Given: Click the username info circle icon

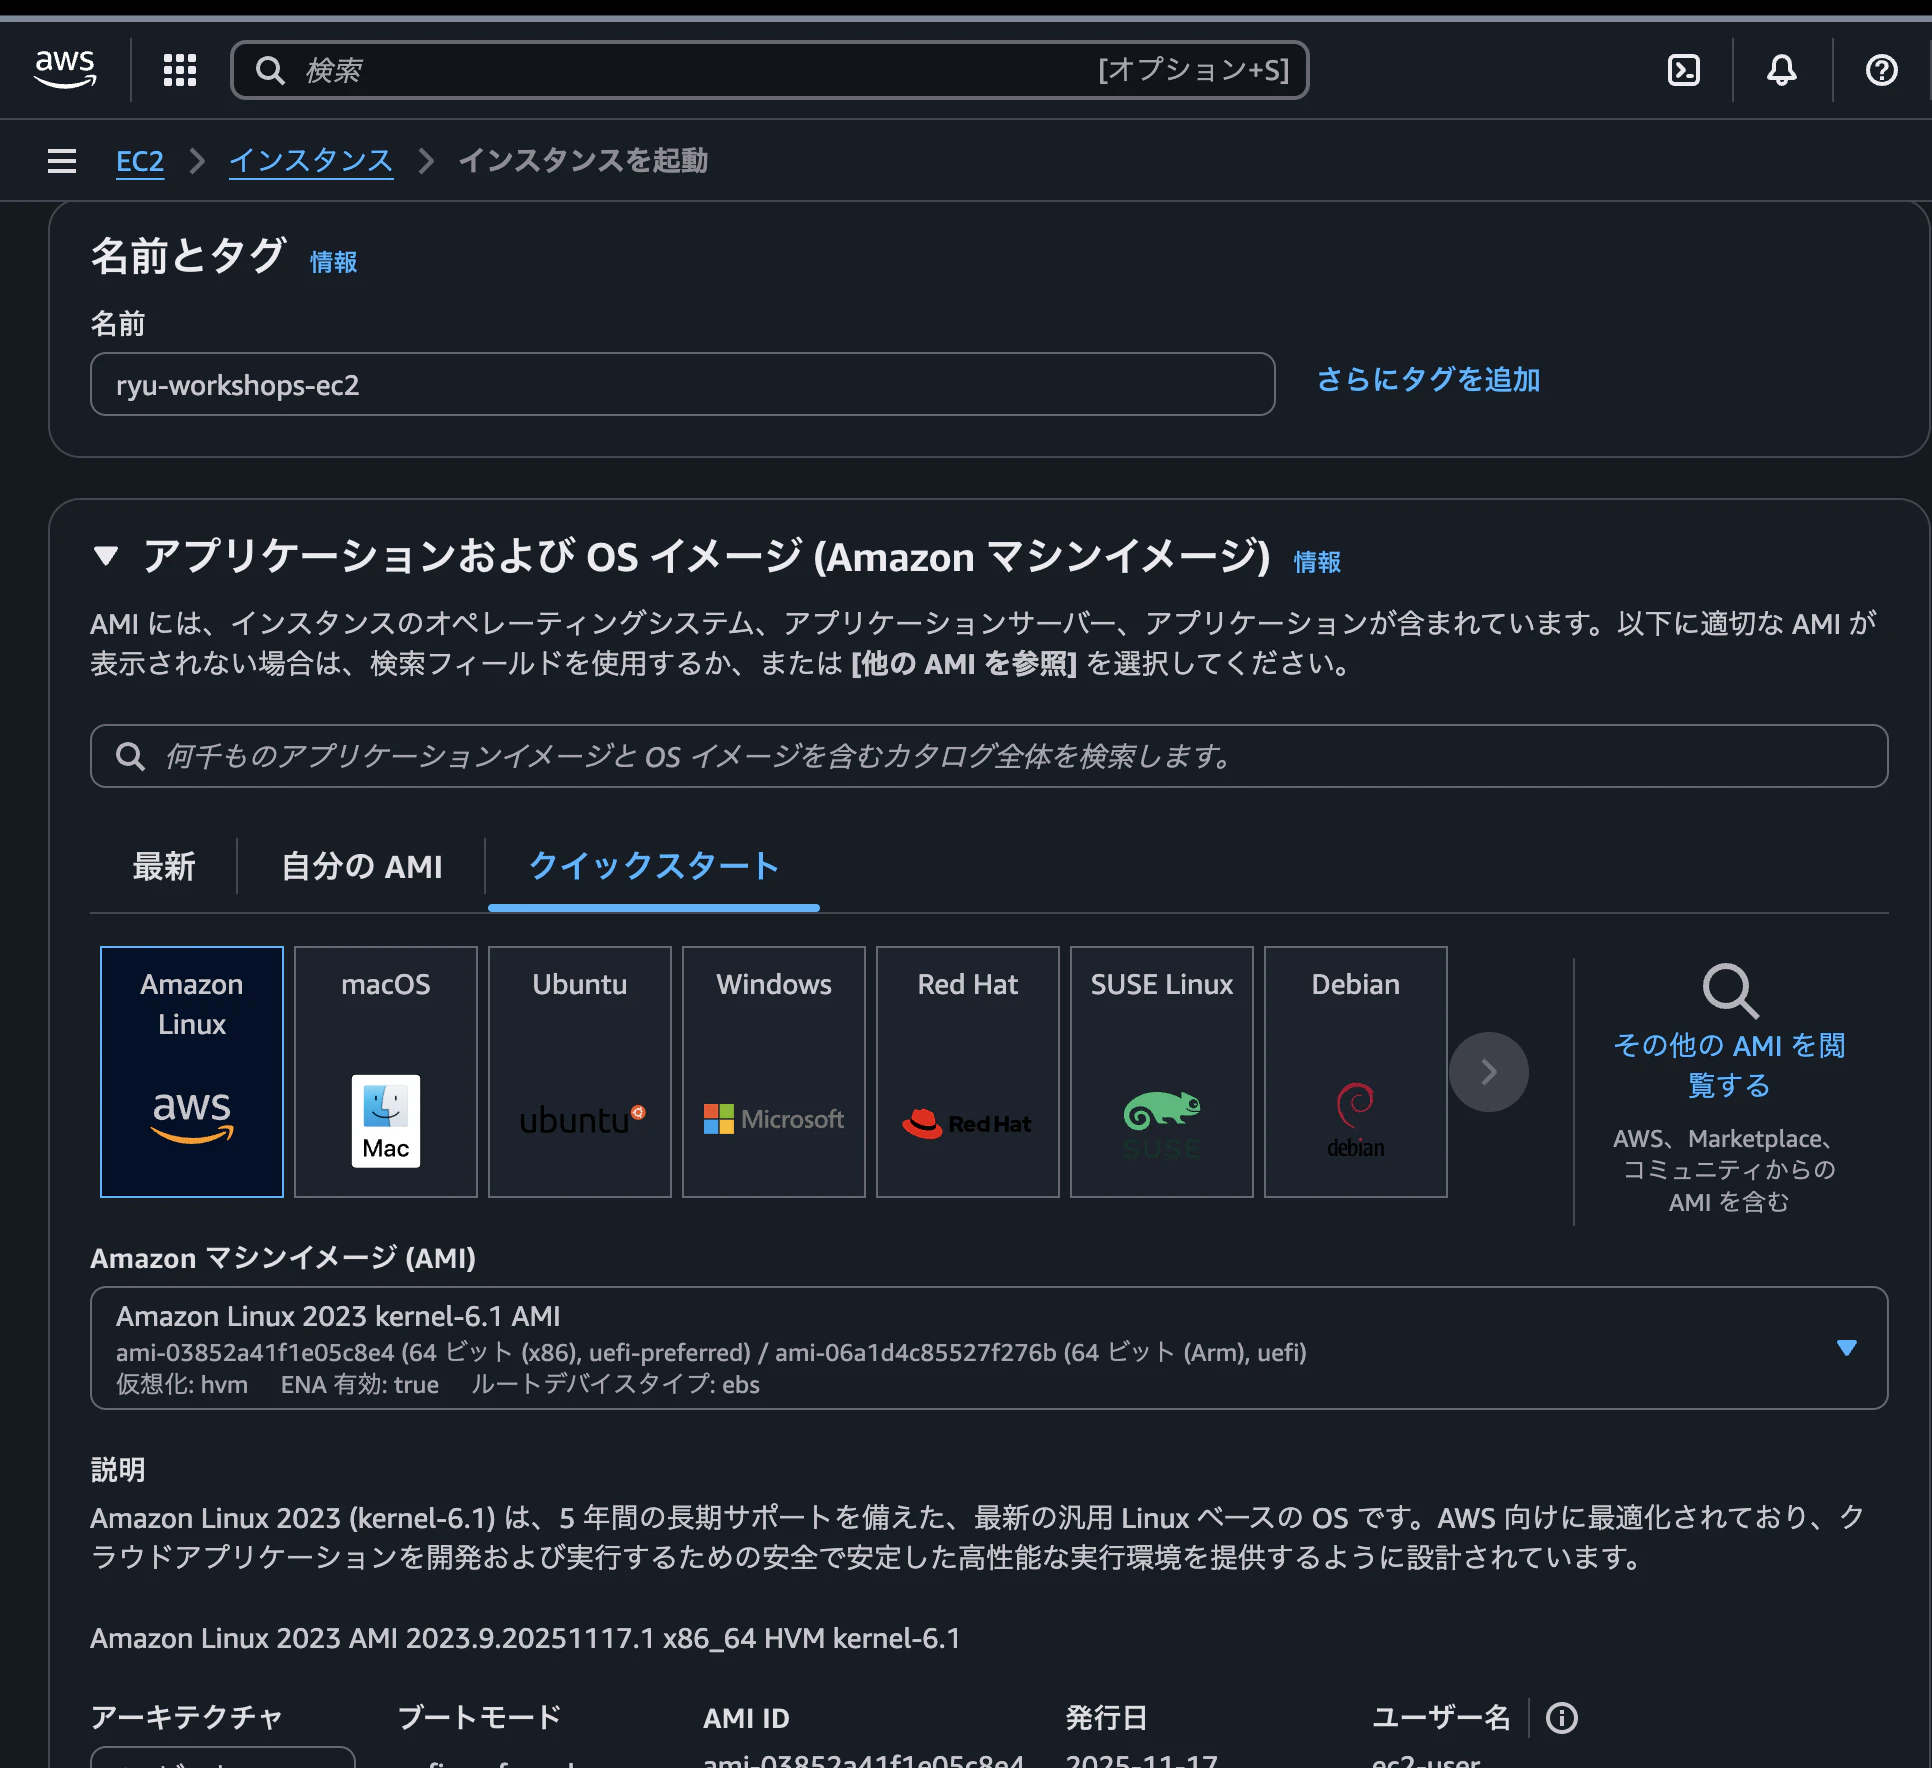Looking at the screenshot, I should [x=1562, y=1718].
